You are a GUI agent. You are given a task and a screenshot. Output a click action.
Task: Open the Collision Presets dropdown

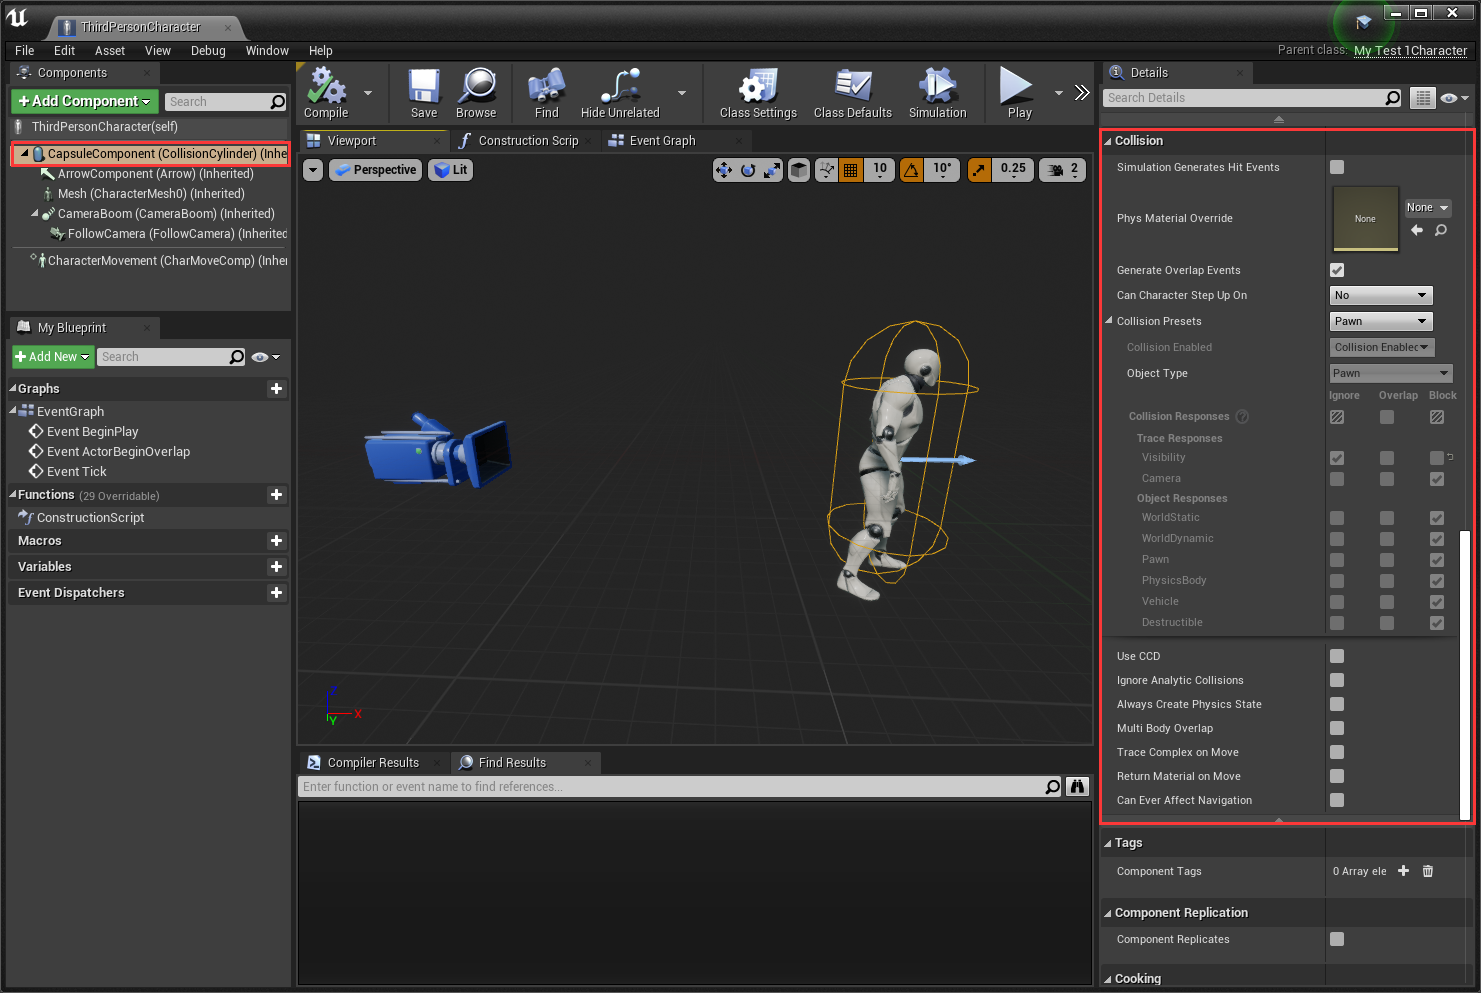click(x=1381, y=321)
